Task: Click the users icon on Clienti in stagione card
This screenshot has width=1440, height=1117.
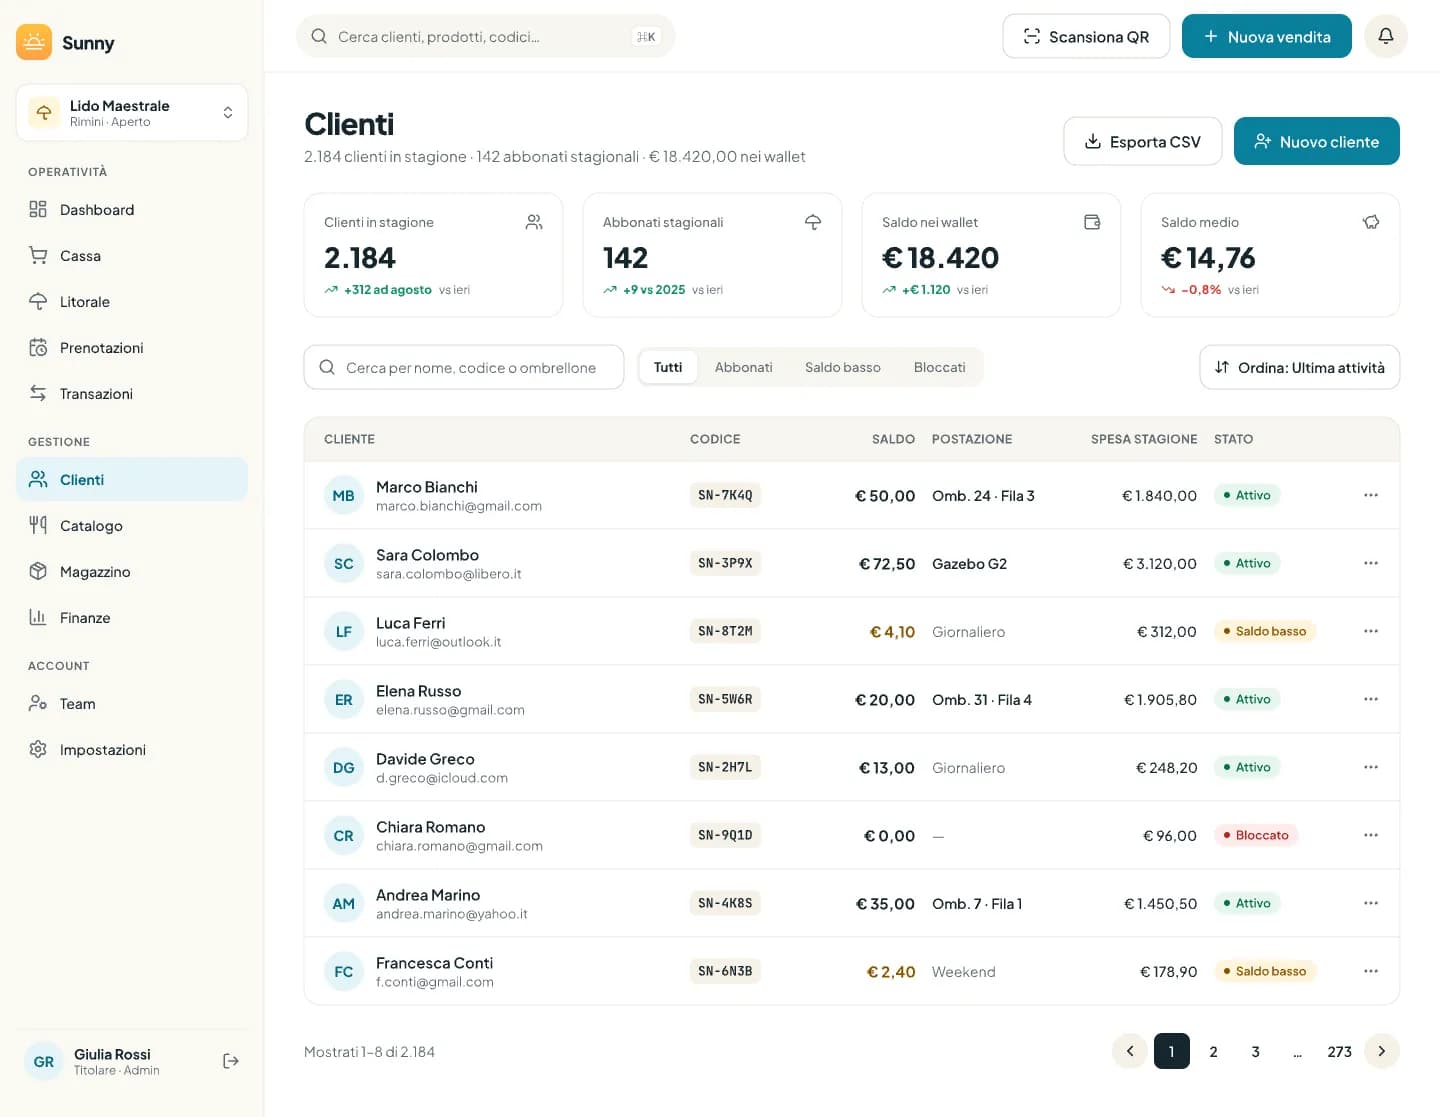Action: point(534,222)
